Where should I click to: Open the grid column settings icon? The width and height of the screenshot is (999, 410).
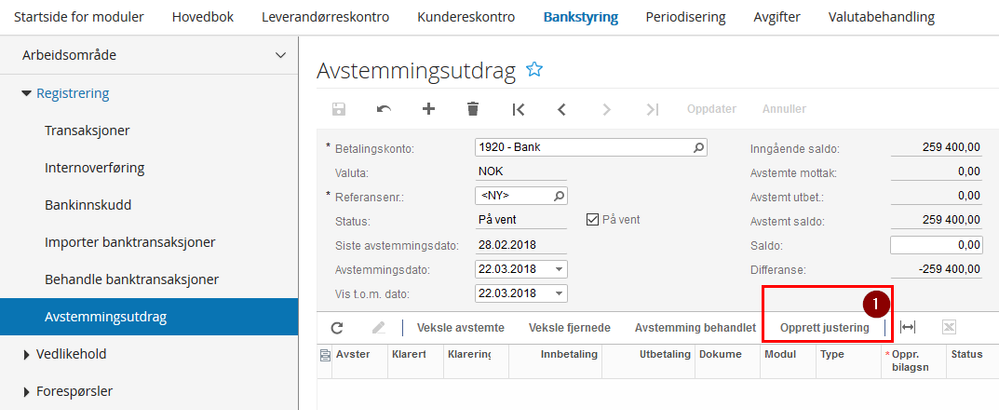coord(325,355)
